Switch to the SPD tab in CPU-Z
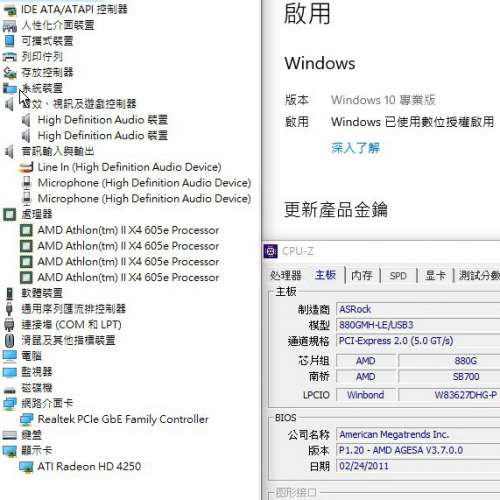 pos(398,276)
